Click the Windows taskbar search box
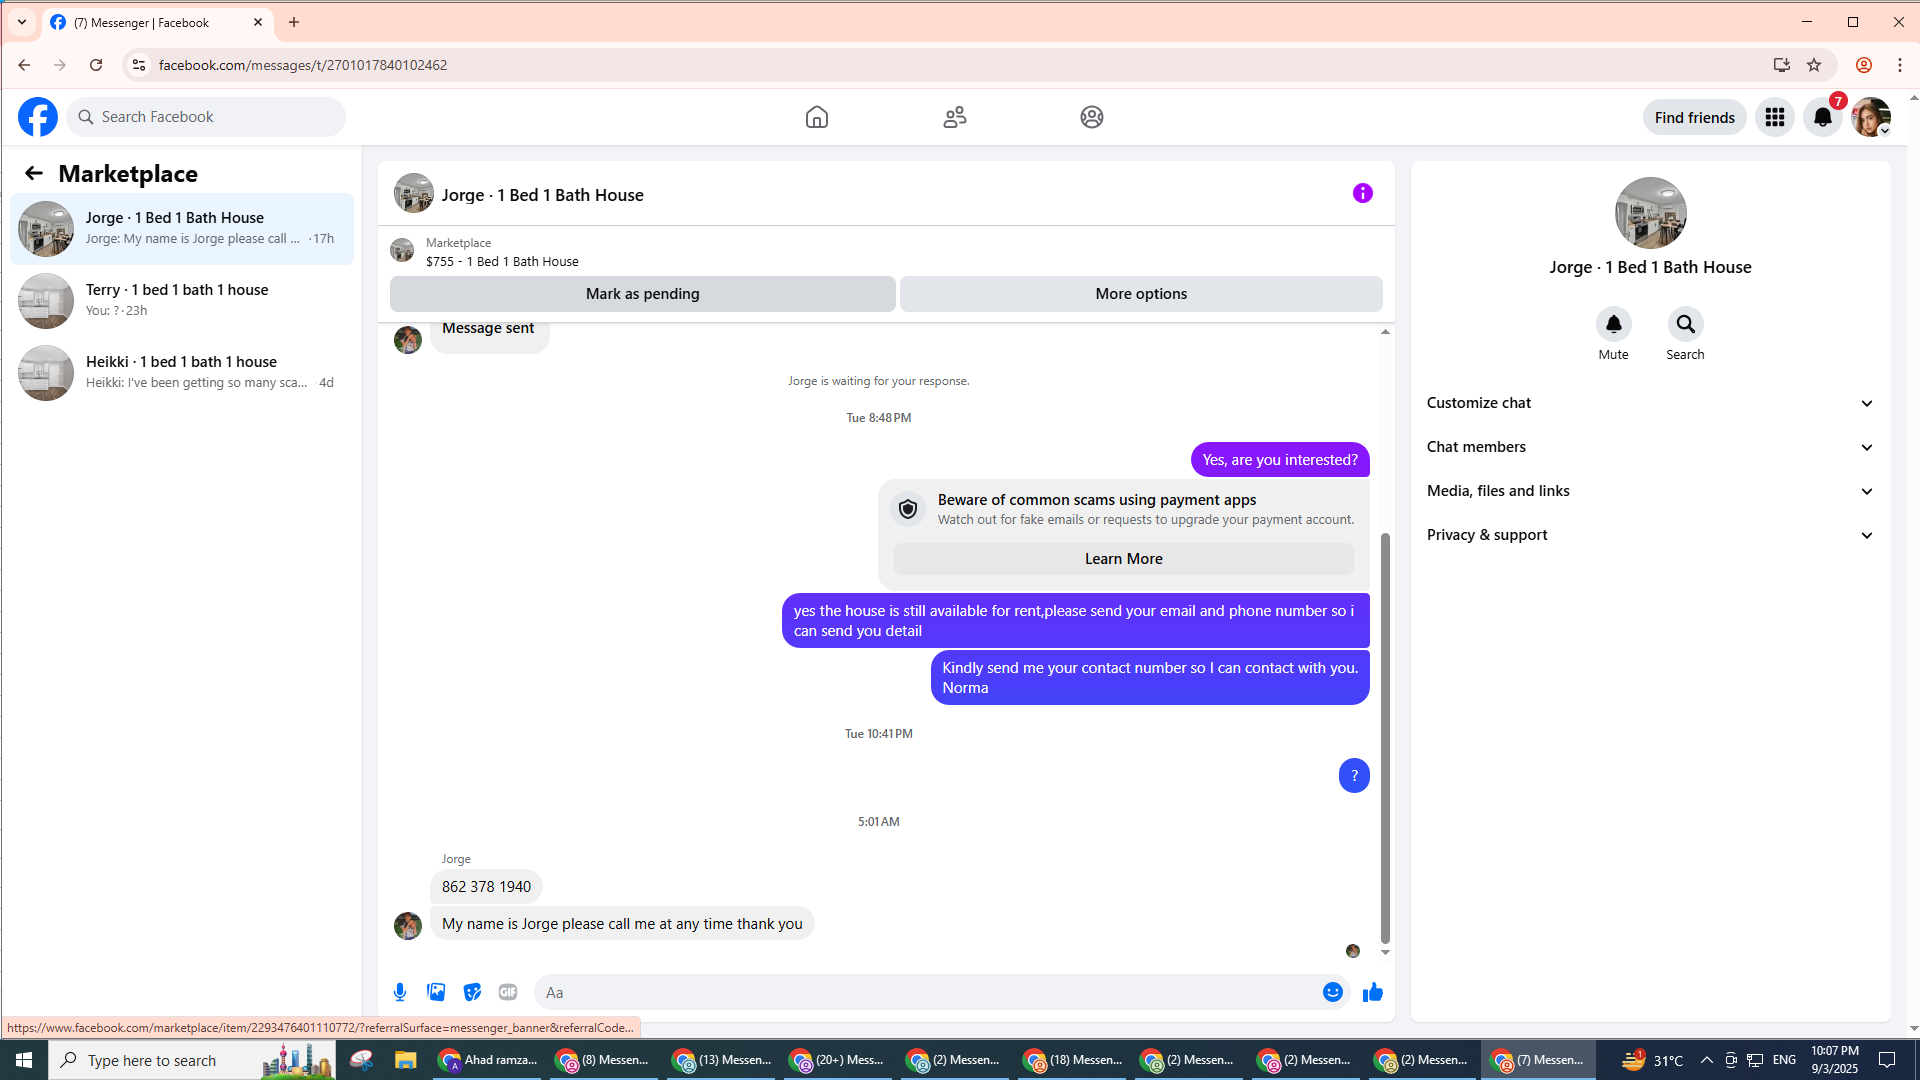The image size is (1920, 1080). (x=192, y=1060)
